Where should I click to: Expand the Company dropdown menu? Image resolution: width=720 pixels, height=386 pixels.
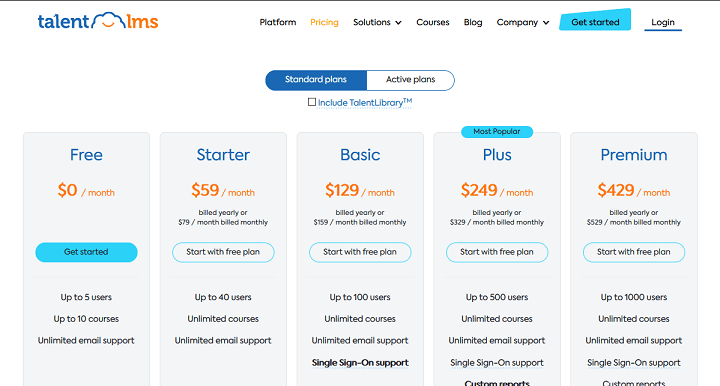coord(523,22)
